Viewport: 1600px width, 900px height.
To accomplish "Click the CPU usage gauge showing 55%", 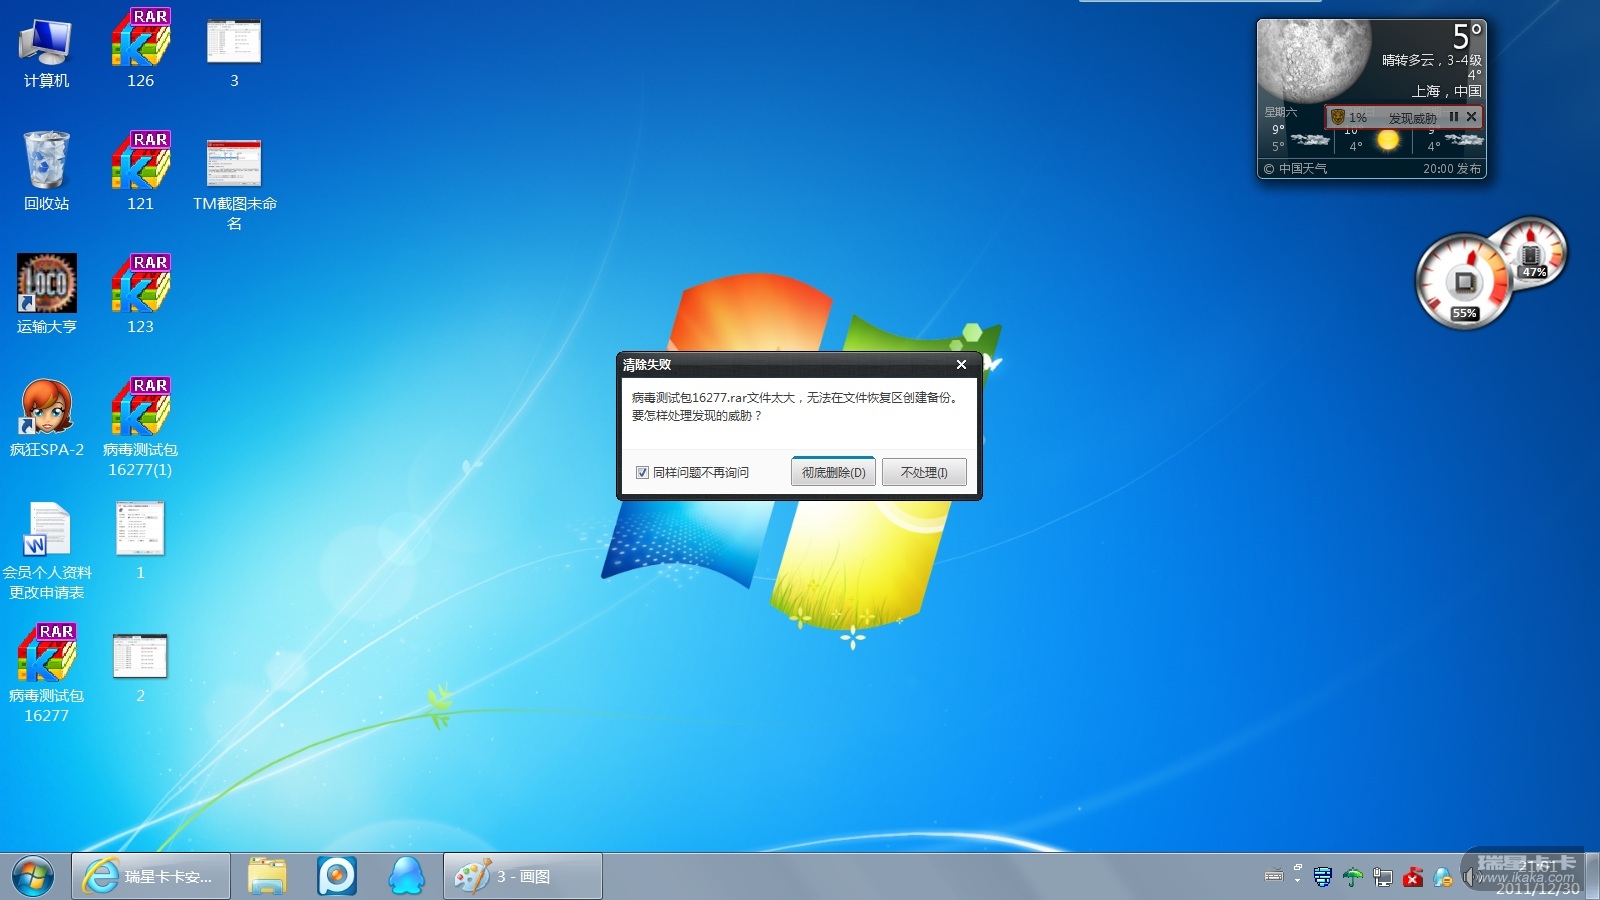I will (1463, 282).
